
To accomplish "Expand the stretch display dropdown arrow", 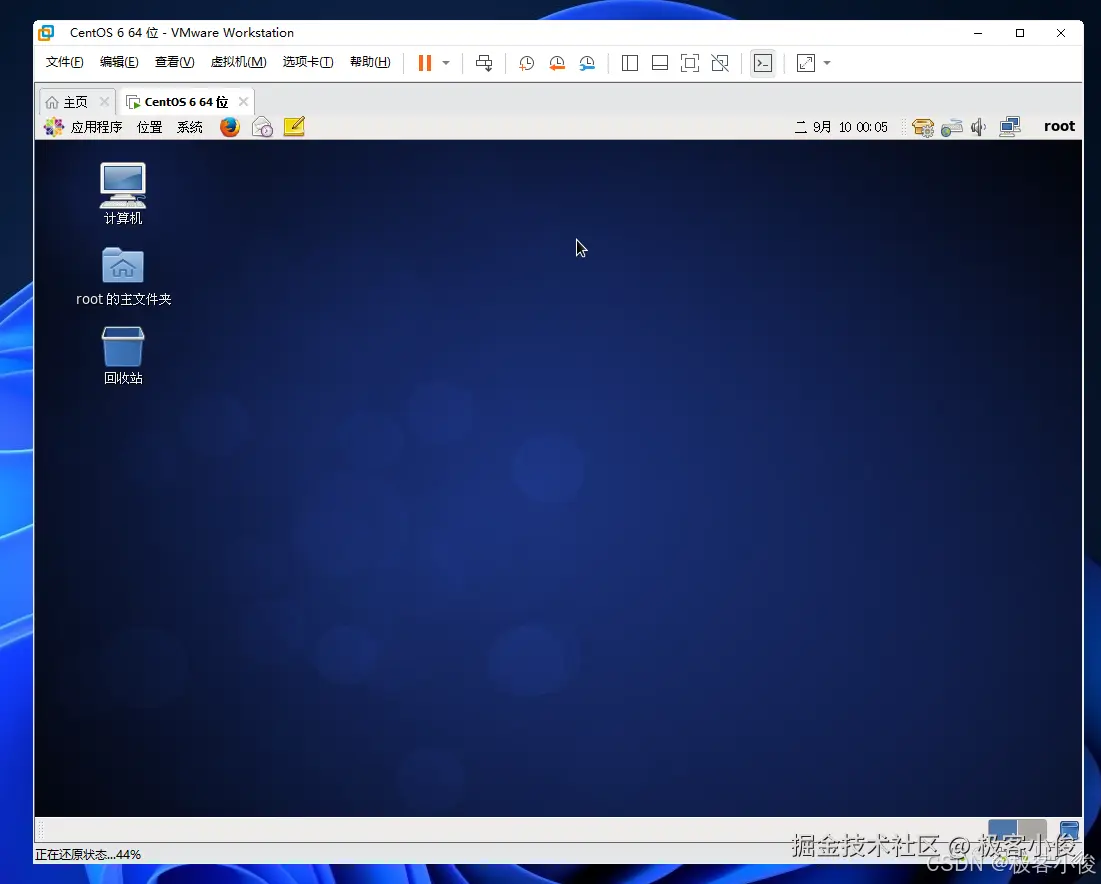I will click(827, 63).
